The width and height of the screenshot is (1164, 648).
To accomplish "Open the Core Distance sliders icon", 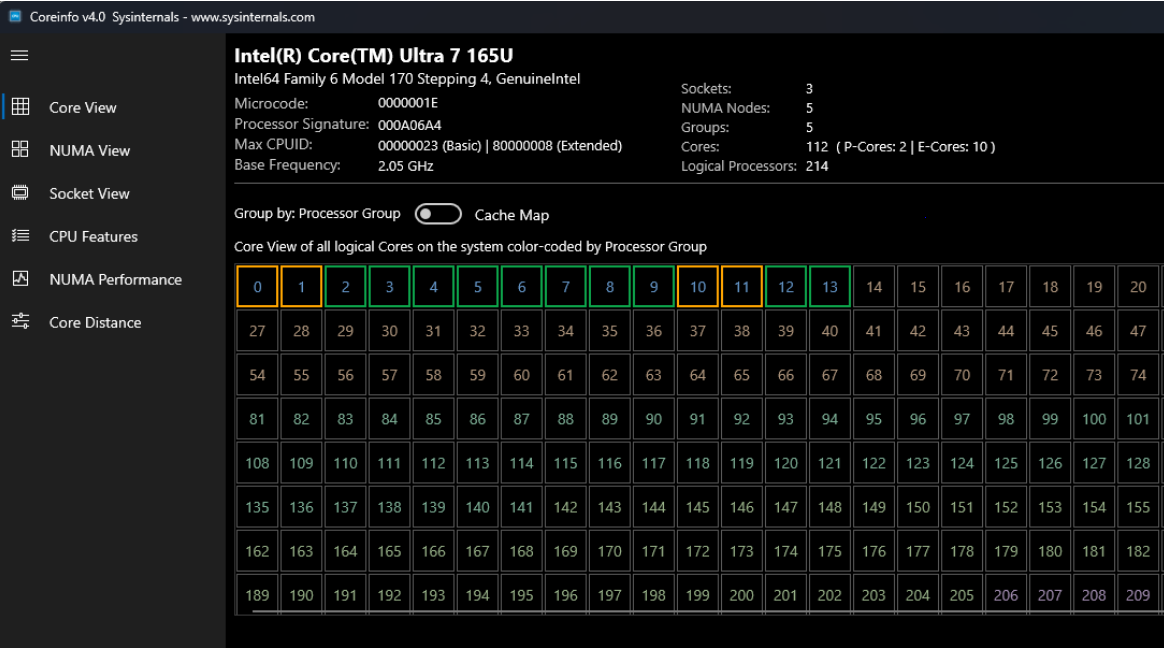I will pos(20,322).
